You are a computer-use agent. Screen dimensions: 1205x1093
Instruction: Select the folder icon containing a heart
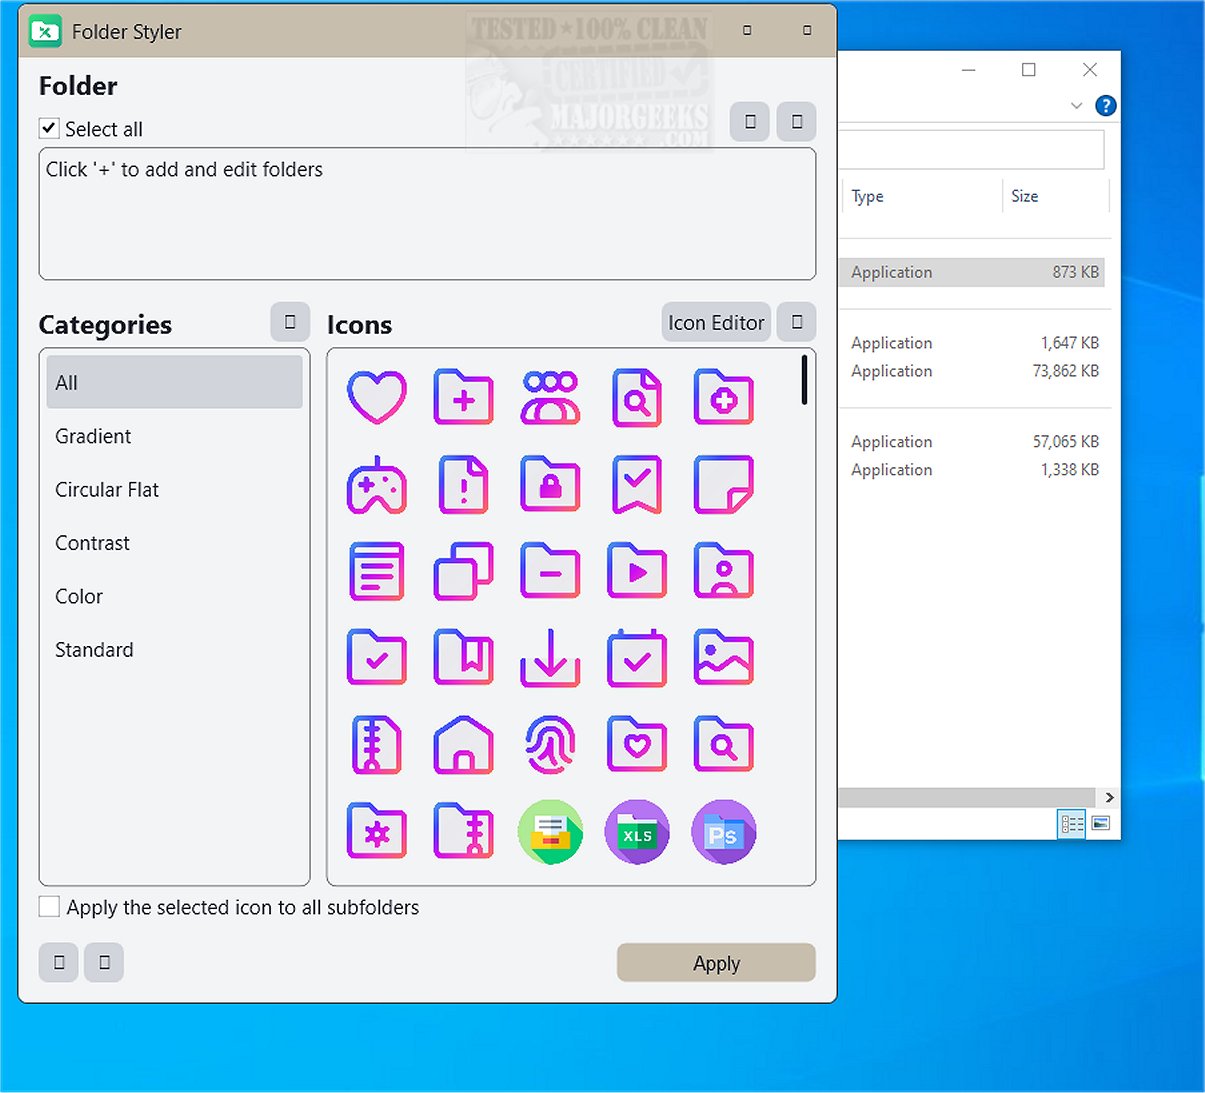coord(636,744)
